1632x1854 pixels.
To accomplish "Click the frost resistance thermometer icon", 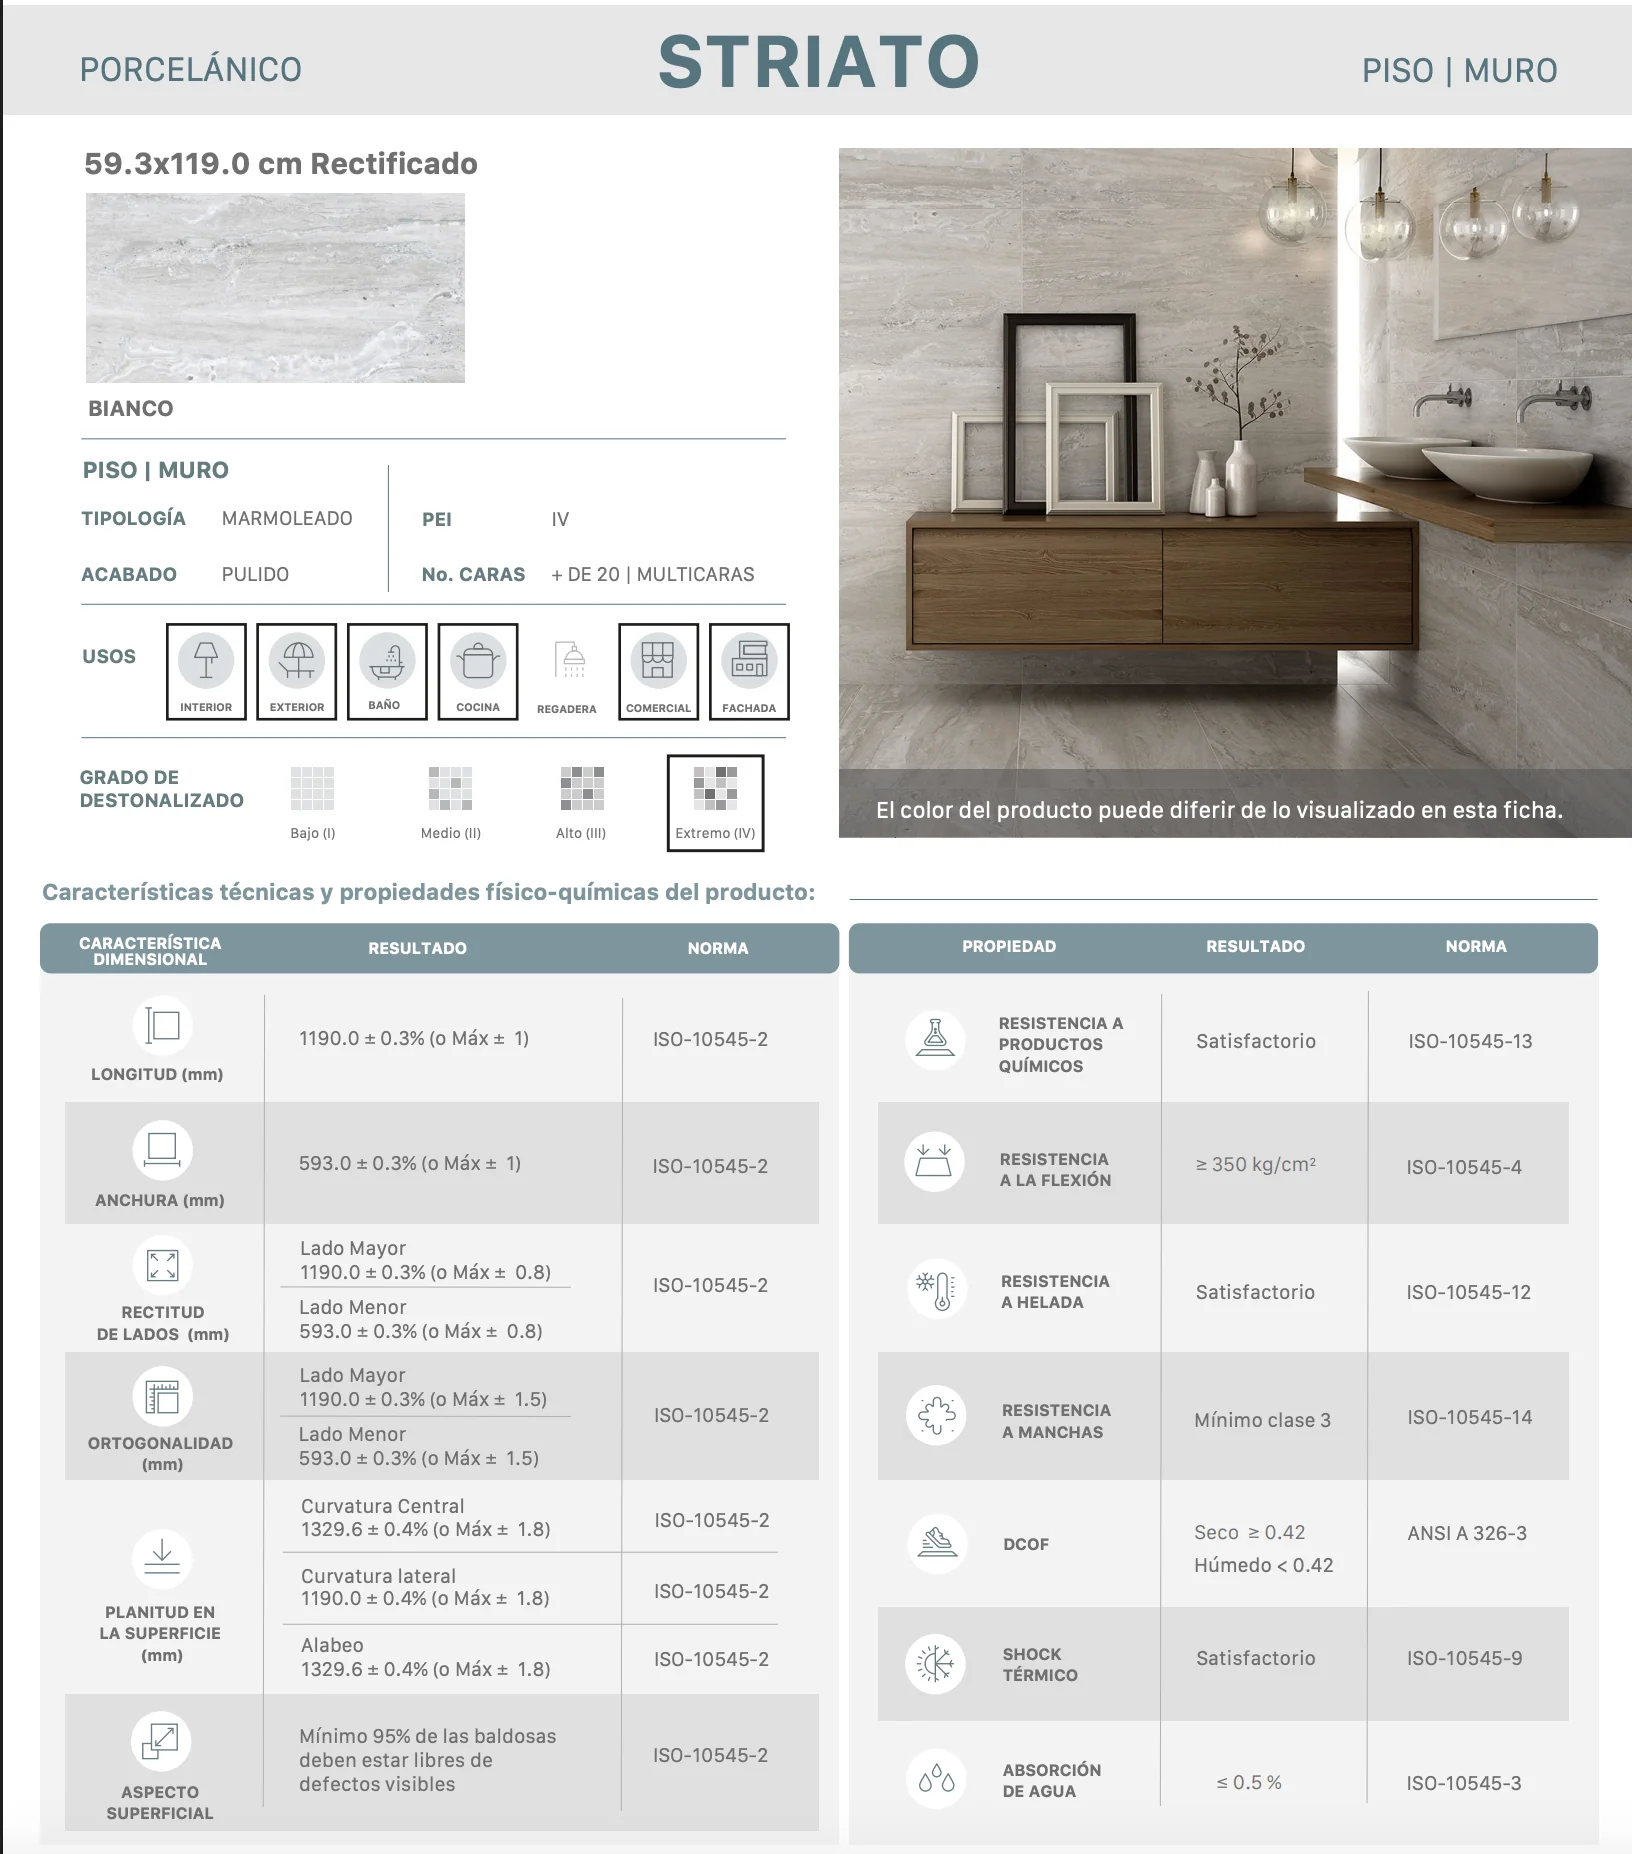I will (x=937, y=1289).
